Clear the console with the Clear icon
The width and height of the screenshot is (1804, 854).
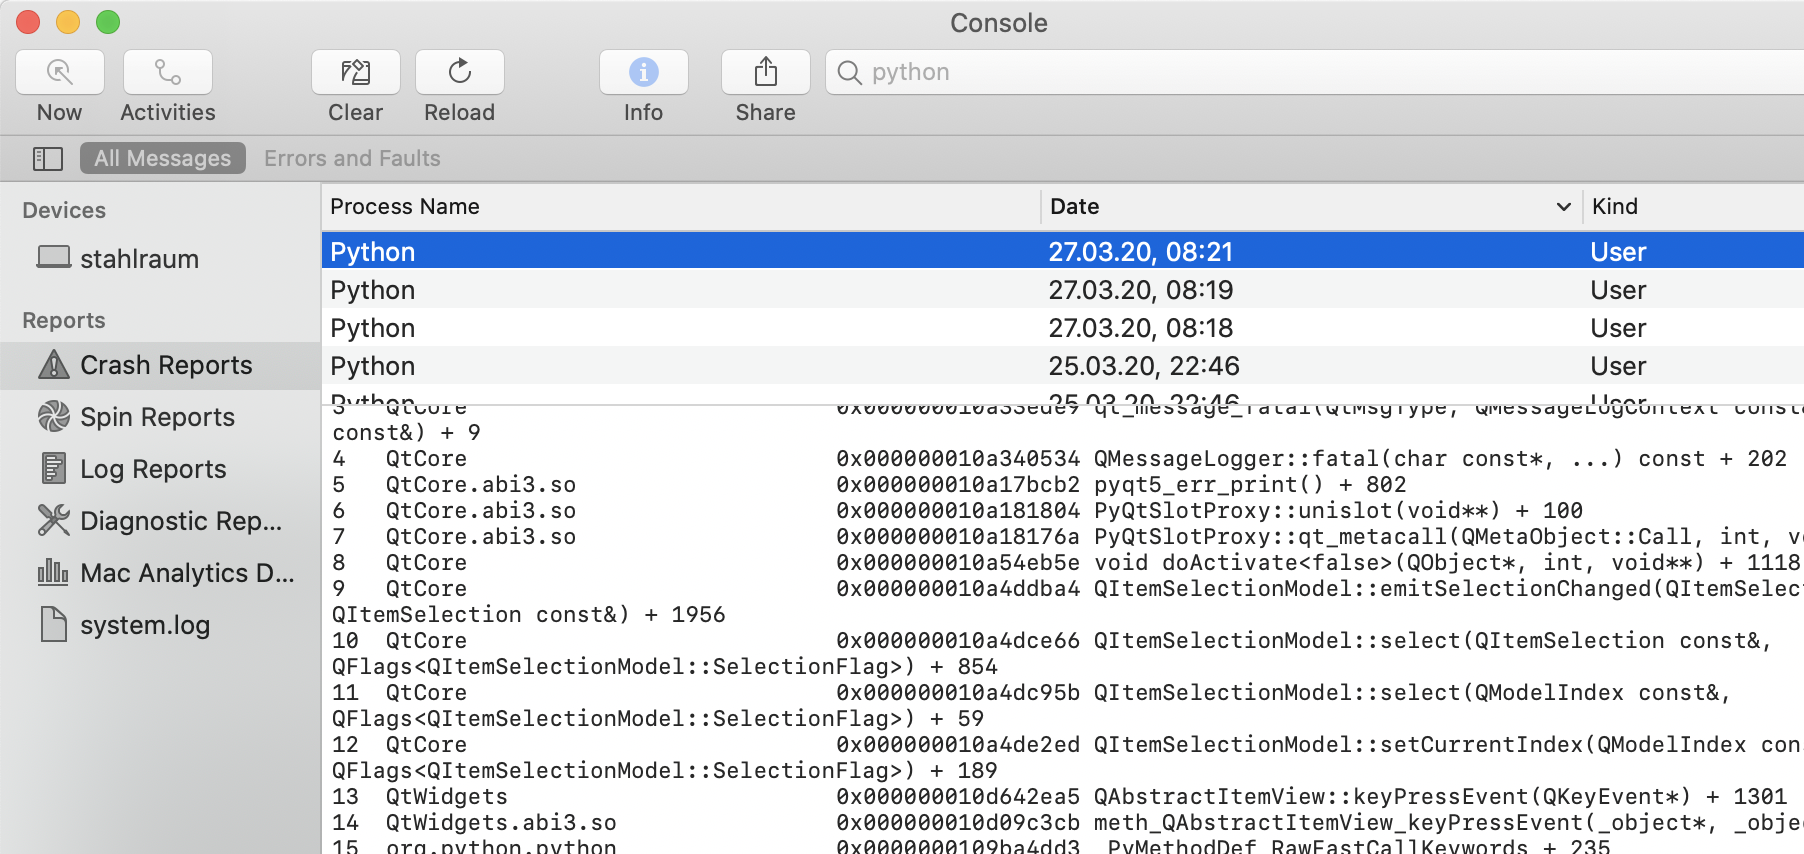(x=356, y=72)
